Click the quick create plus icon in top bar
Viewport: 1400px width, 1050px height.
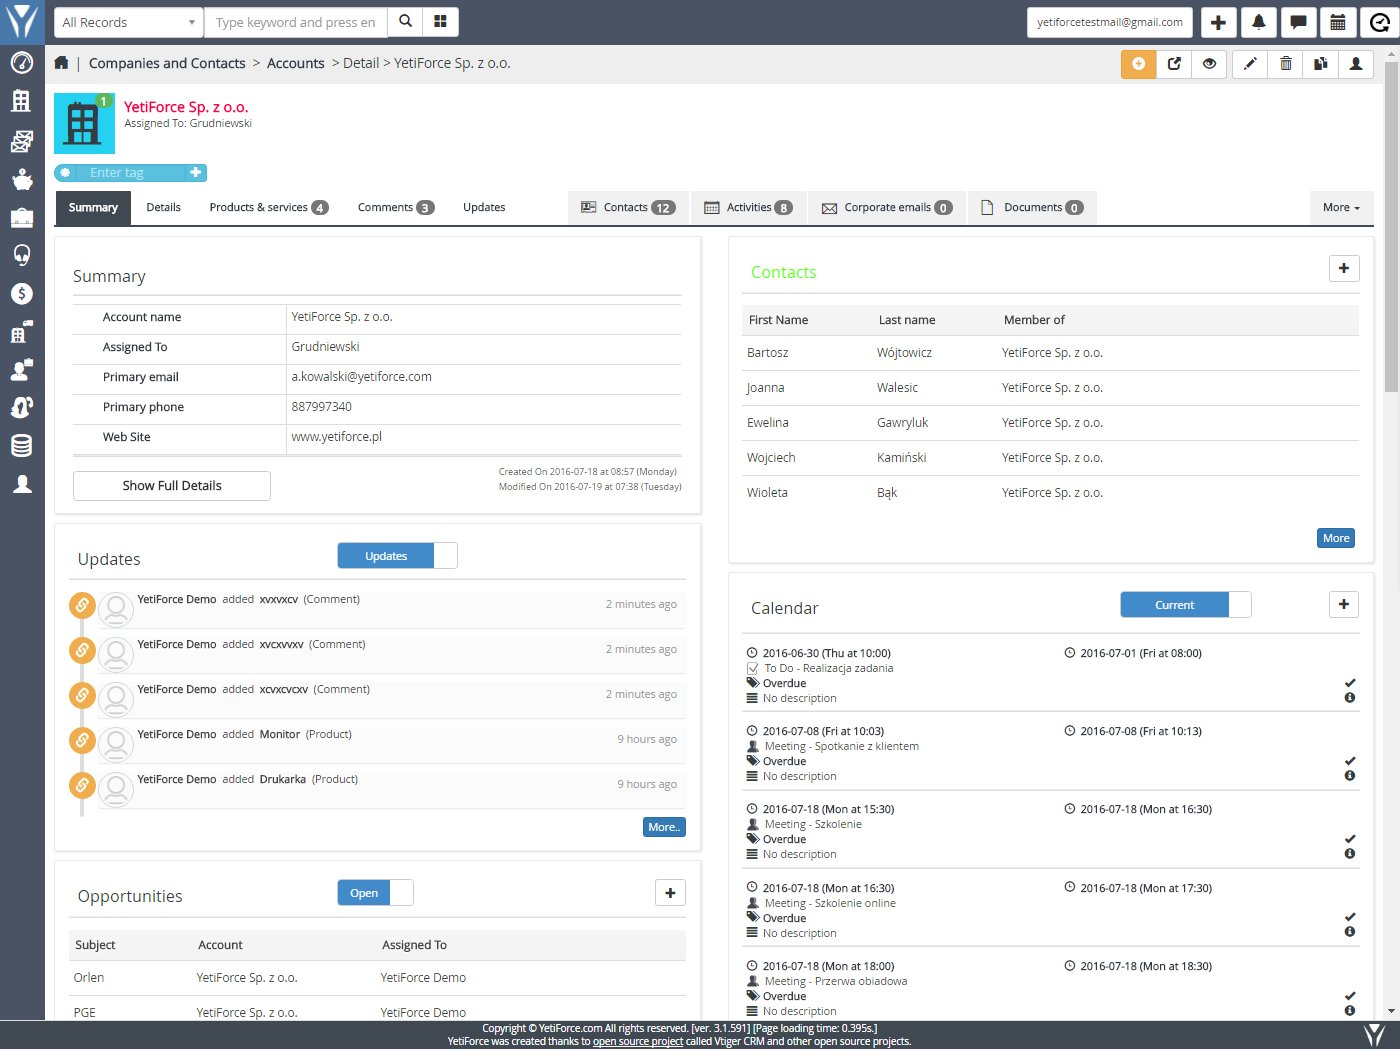(1218, 22)
